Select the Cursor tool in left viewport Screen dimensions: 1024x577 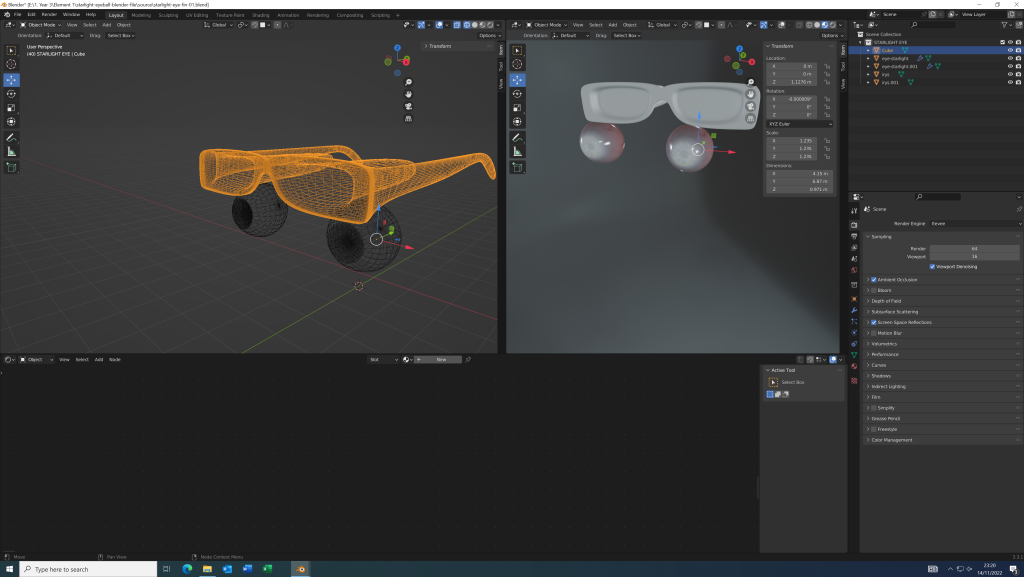click(x=12, y=64)
